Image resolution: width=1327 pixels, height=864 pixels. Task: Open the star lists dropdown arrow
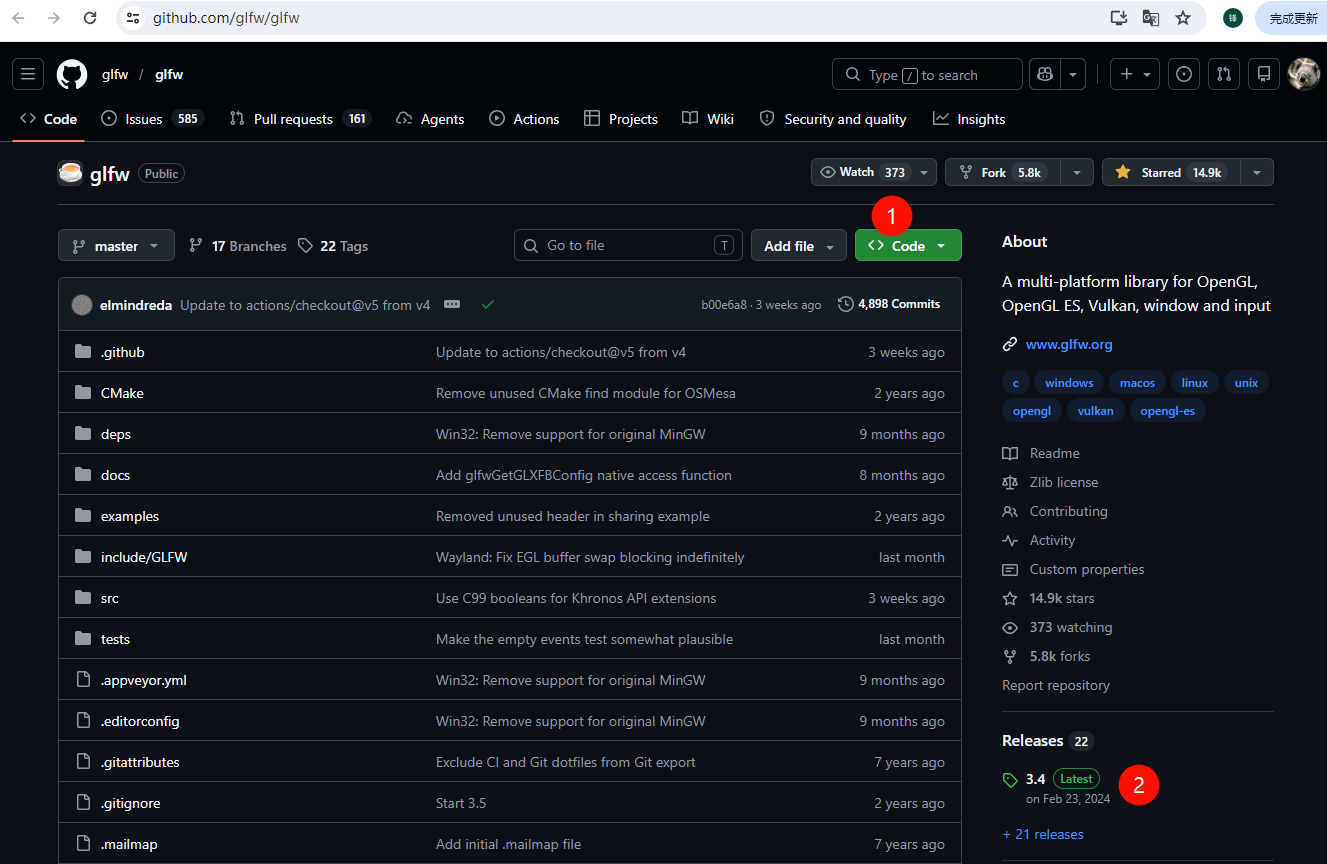pyautogui.click(x=1257, y=172)
